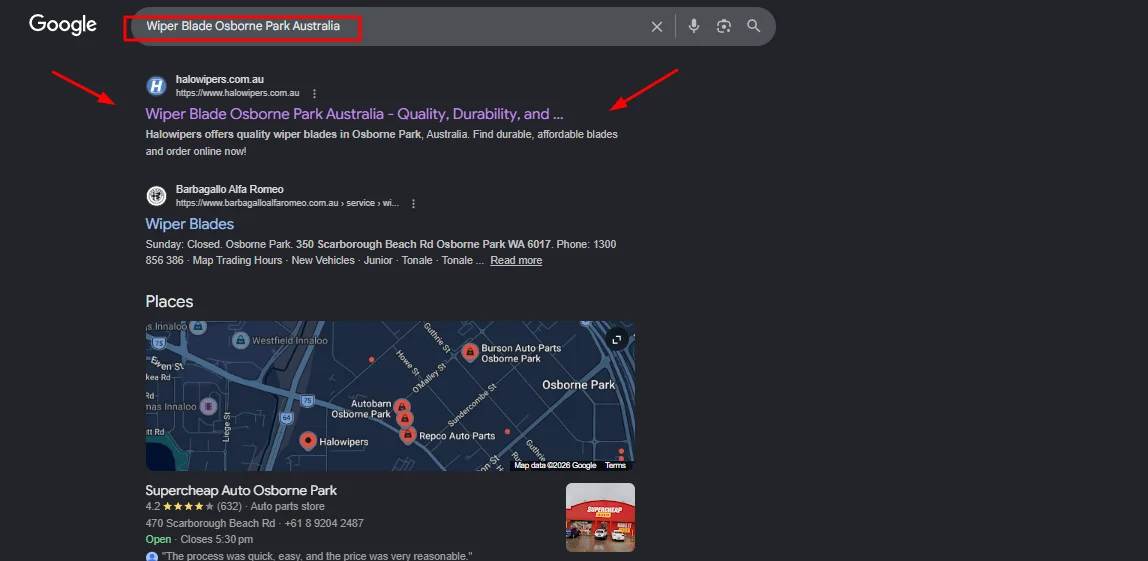Image resolution: width=1148 pixels, height=561 pixels.
Task: Click the Terms link on the map
Action: click(x=615, y=465)
